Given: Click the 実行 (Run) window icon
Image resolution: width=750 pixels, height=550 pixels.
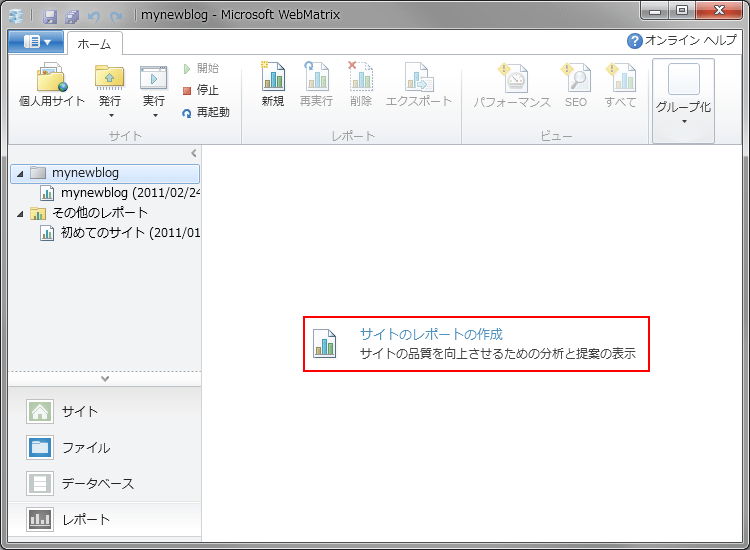Looking at the screenshot, I should pyautogui.click(x=154, y=77).
